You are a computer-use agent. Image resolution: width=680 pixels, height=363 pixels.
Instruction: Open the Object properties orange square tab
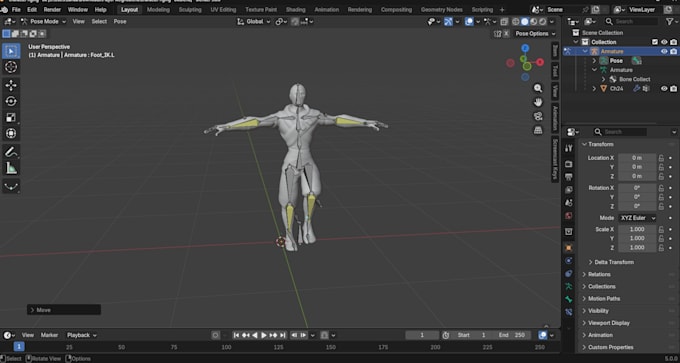(569, 248)
